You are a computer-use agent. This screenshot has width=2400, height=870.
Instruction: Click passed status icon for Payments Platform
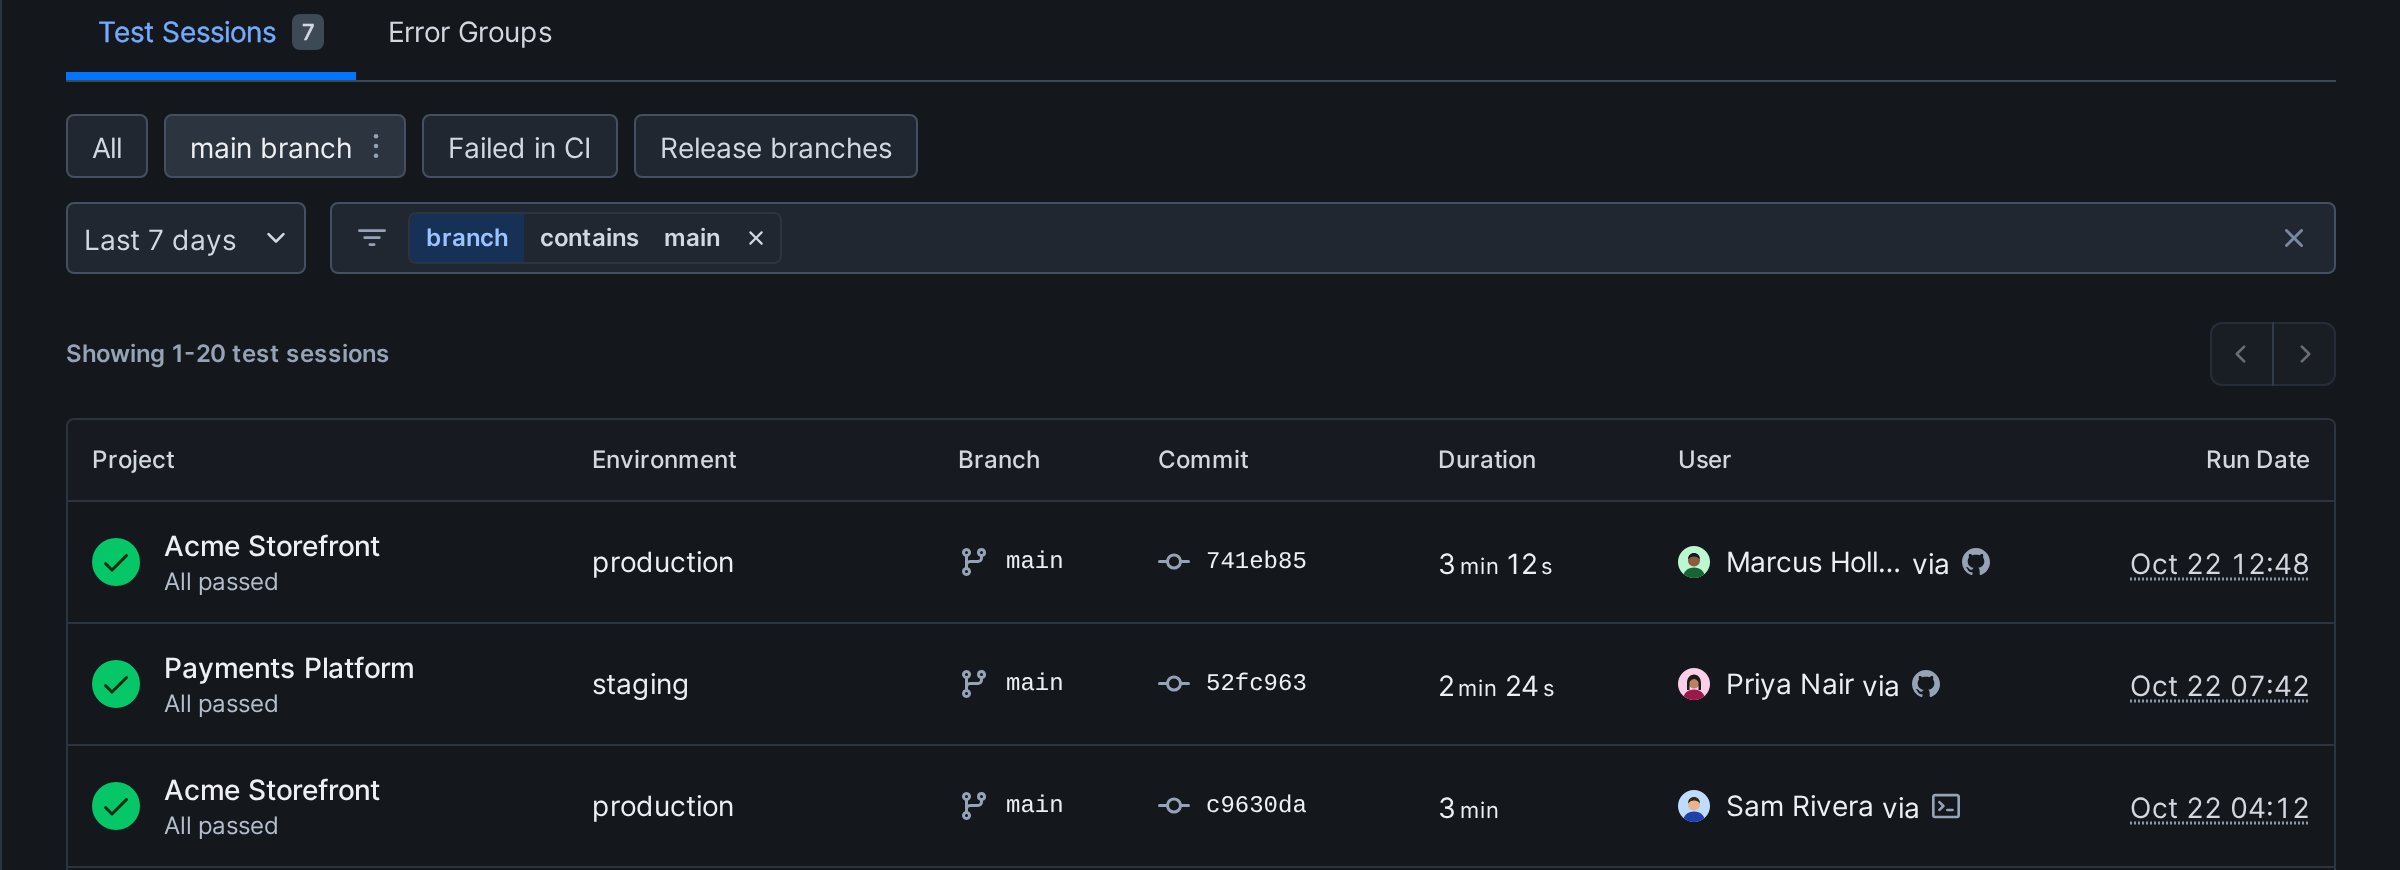pyautogui.click(x=116, y=684)
